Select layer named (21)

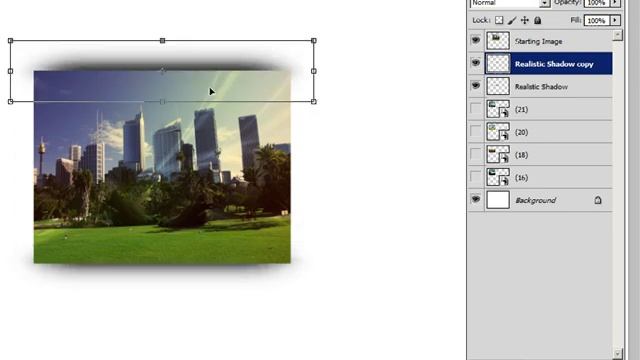point(521,109)
